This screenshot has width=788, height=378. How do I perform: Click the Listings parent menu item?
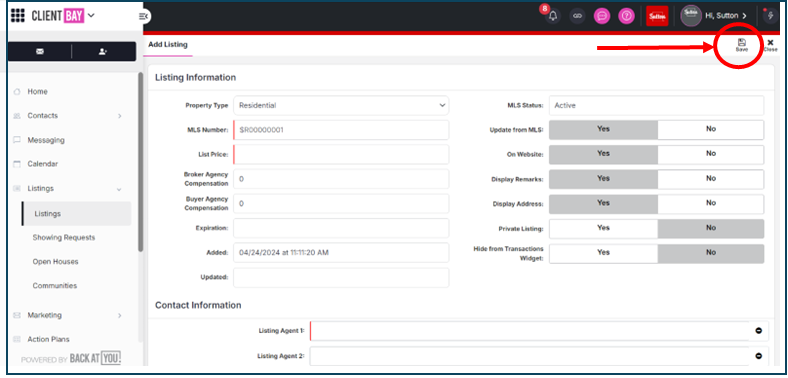41,188
